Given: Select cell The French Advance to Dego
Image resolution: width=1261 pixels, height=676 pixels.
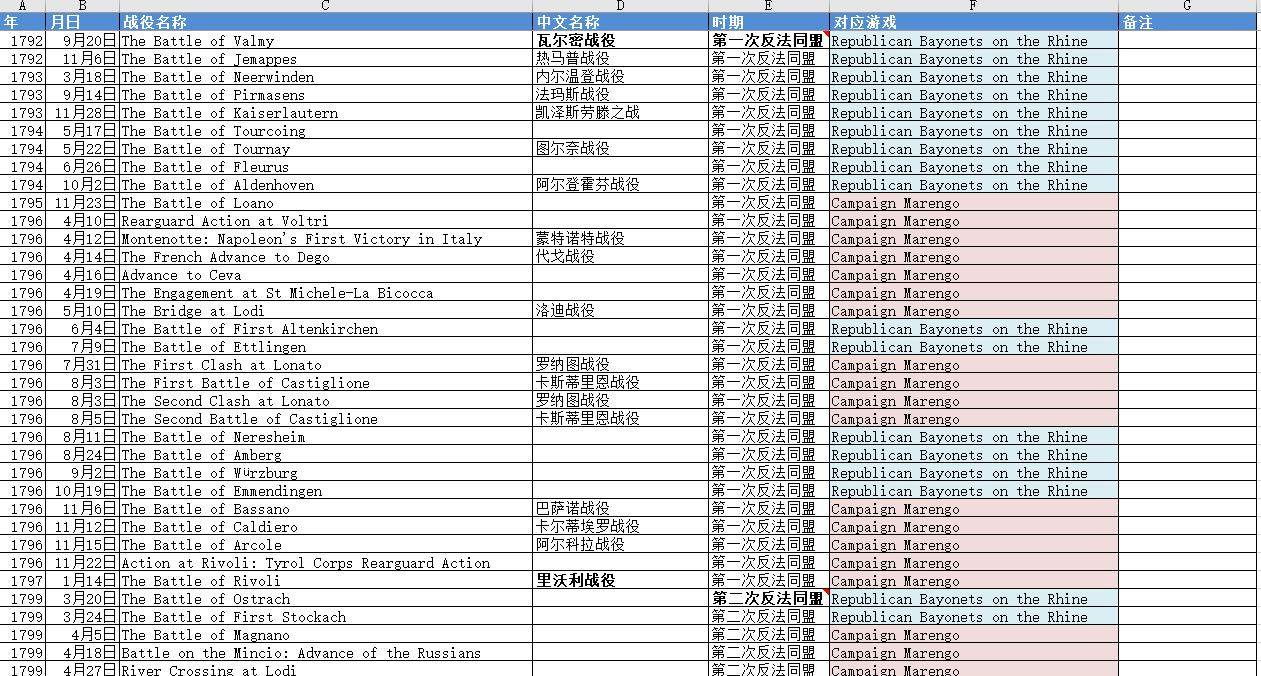Looking at the screenshot, I should 325,257.
